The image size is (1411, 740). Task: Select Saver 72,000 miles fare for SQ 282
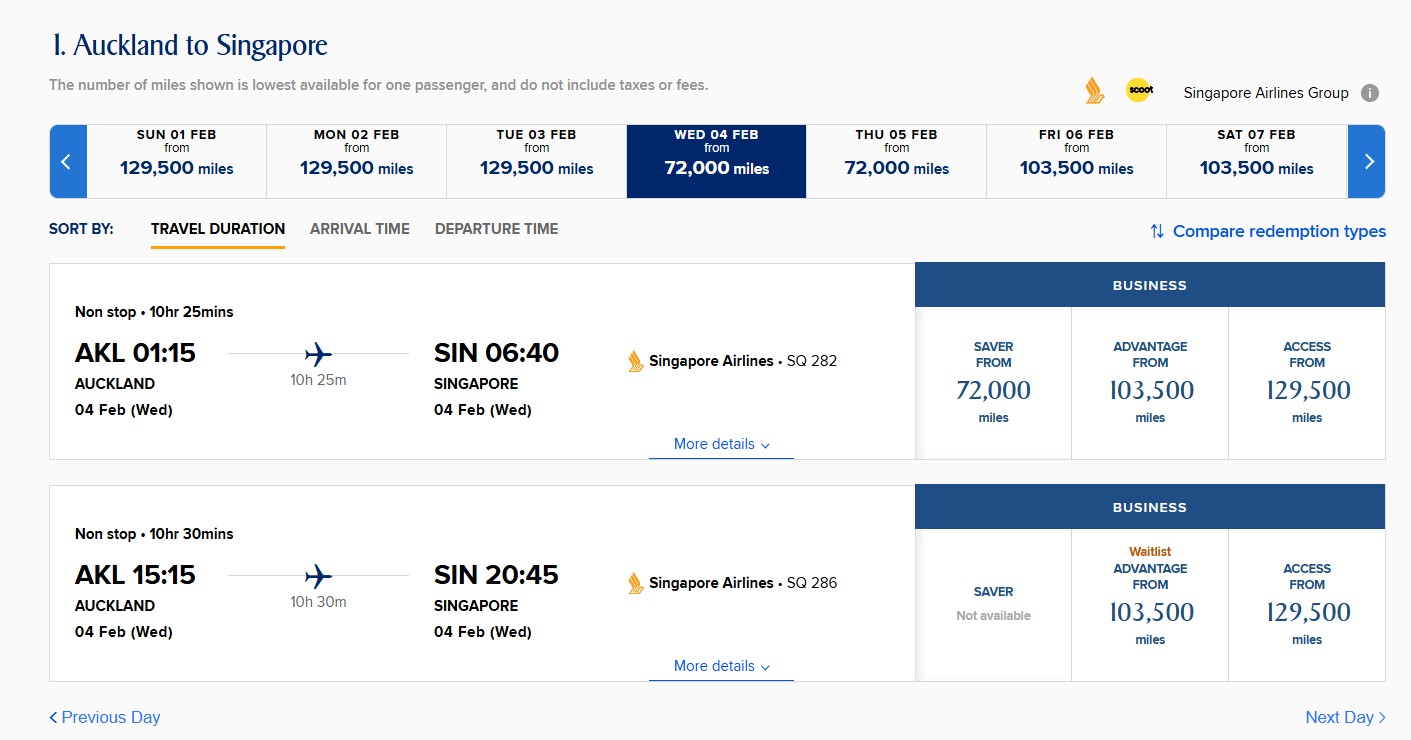click(993, 382)
